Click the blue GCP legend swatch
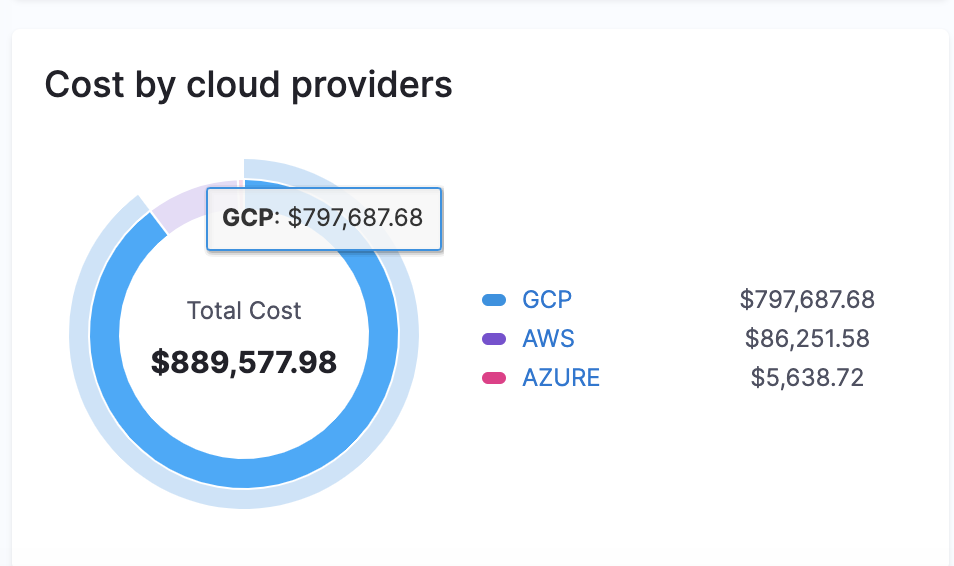The image size is (954, 566). click(x=494, y=299)
